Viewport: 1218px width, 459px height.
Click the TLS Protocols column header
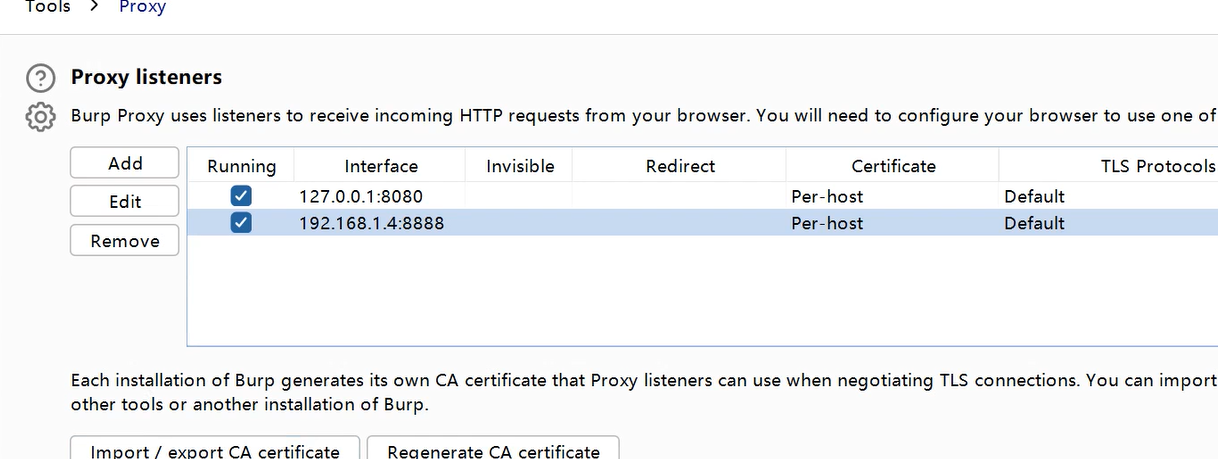coord(1158,166)
